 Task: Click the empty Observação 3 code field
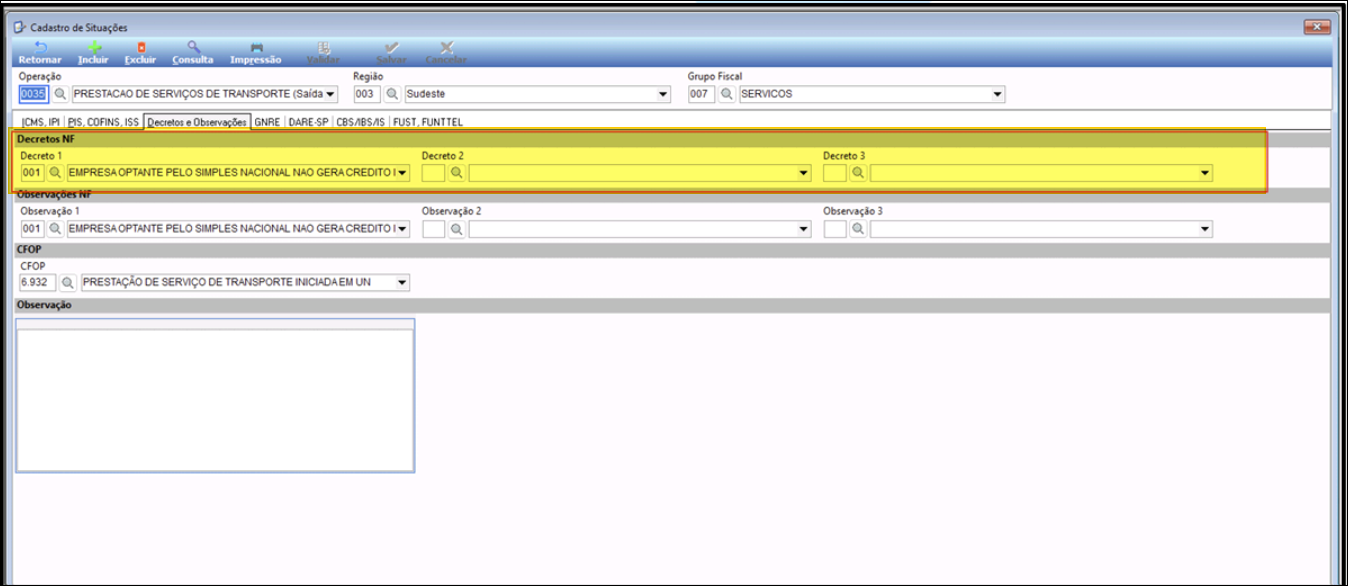click(x=835, y=229)
